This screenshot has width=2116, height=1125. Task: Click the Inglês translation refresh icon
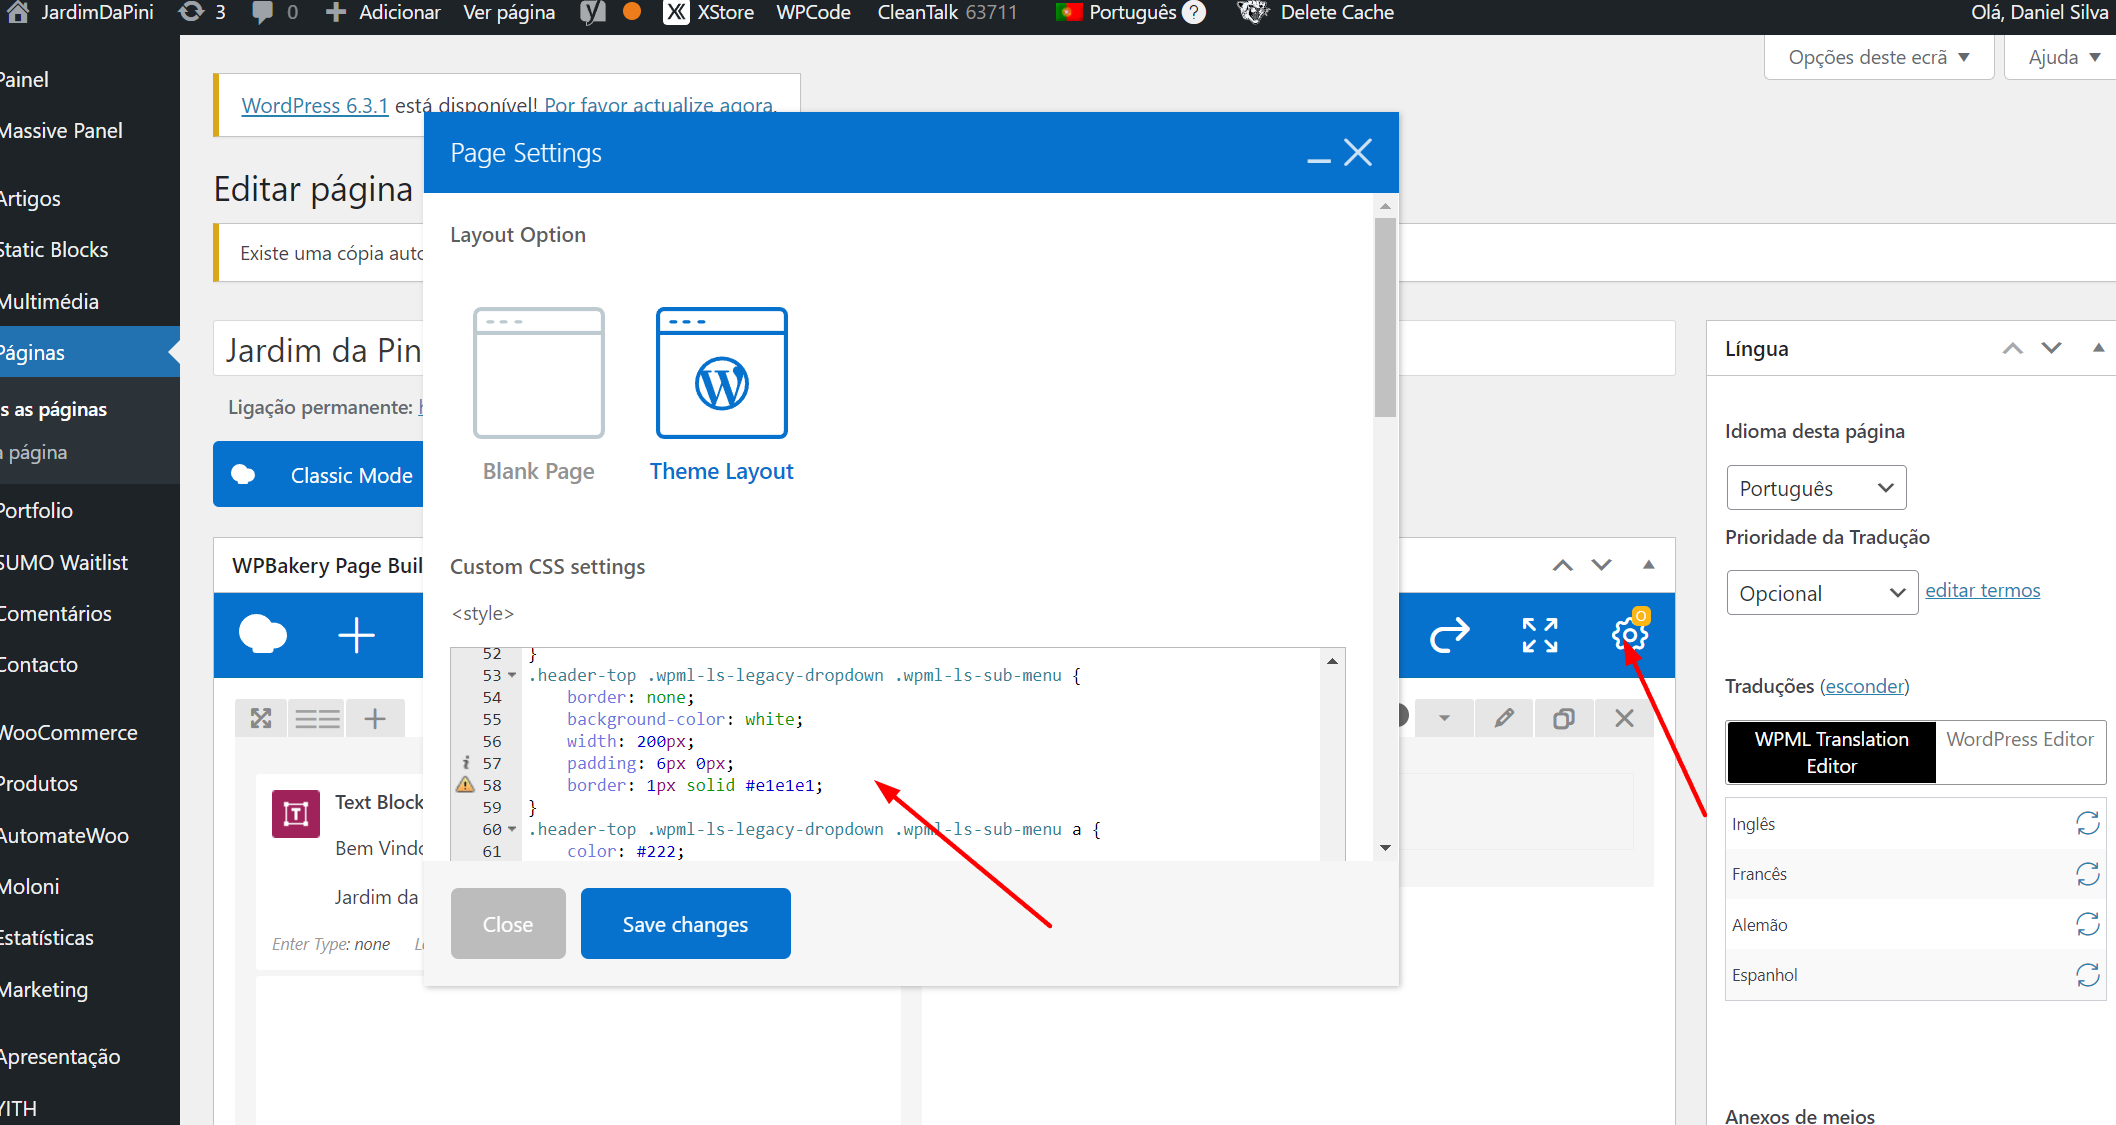(2087, 824)
